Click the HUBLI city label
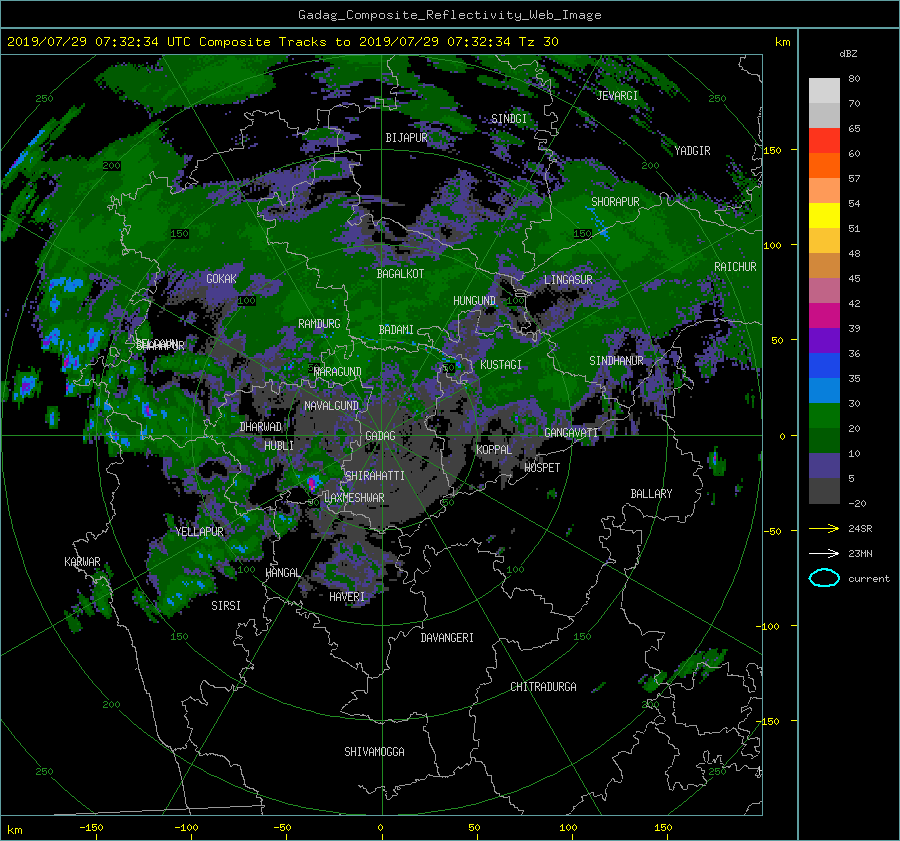Viewport: 900px width, 841px height. tap(279, 446)
